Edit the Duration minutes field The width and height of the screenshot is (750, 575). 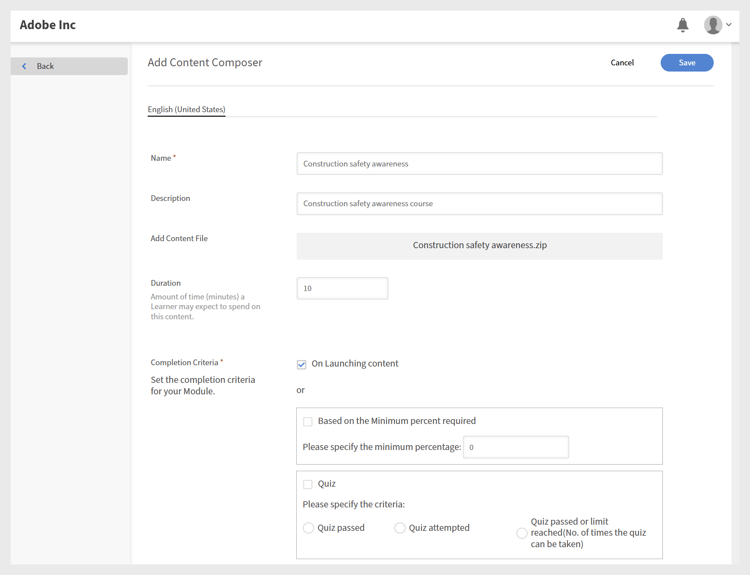(342, 288)
